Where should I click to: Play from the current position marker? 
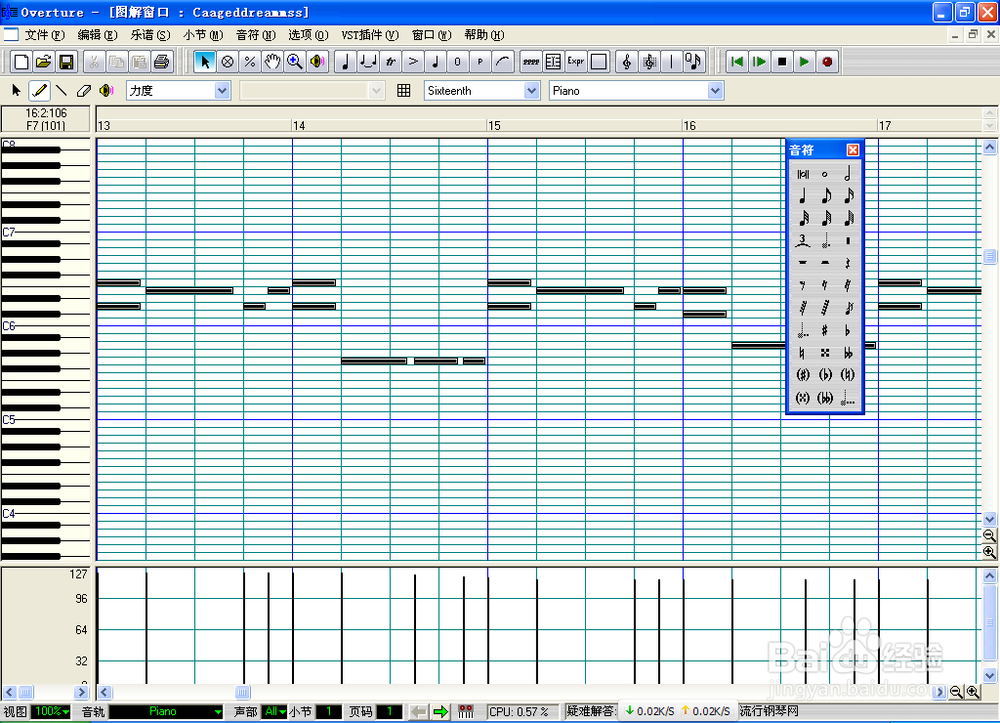(x=760, y=62)
